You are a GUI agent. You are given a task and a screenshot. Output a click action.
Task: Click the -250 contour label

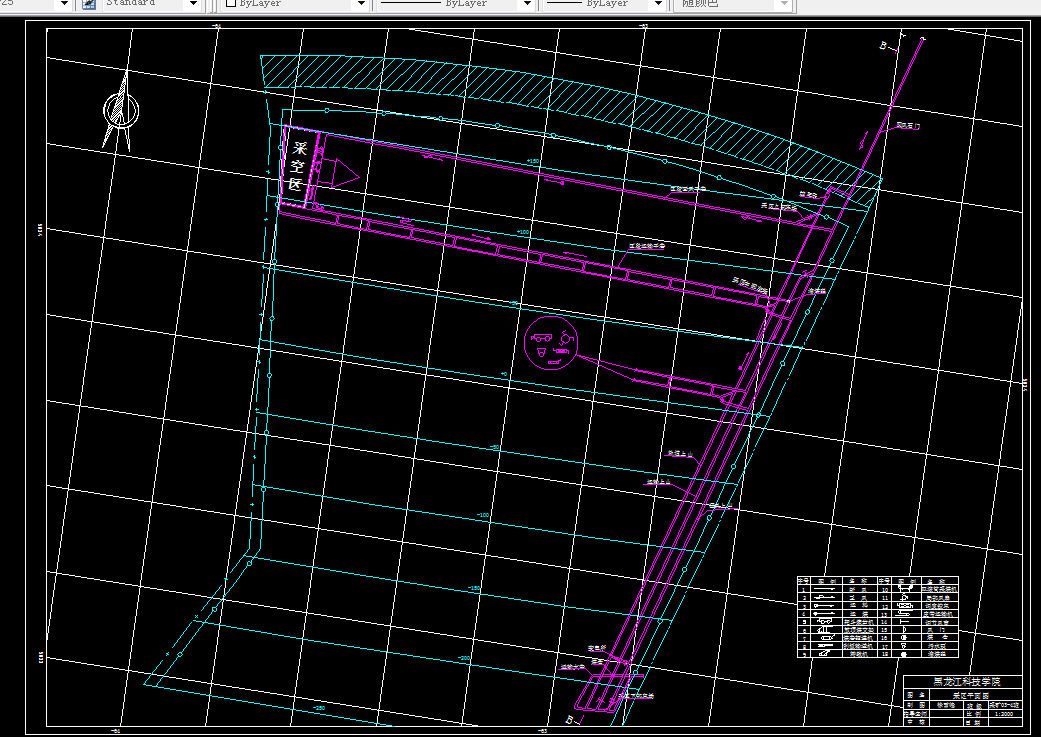point(319,708)
